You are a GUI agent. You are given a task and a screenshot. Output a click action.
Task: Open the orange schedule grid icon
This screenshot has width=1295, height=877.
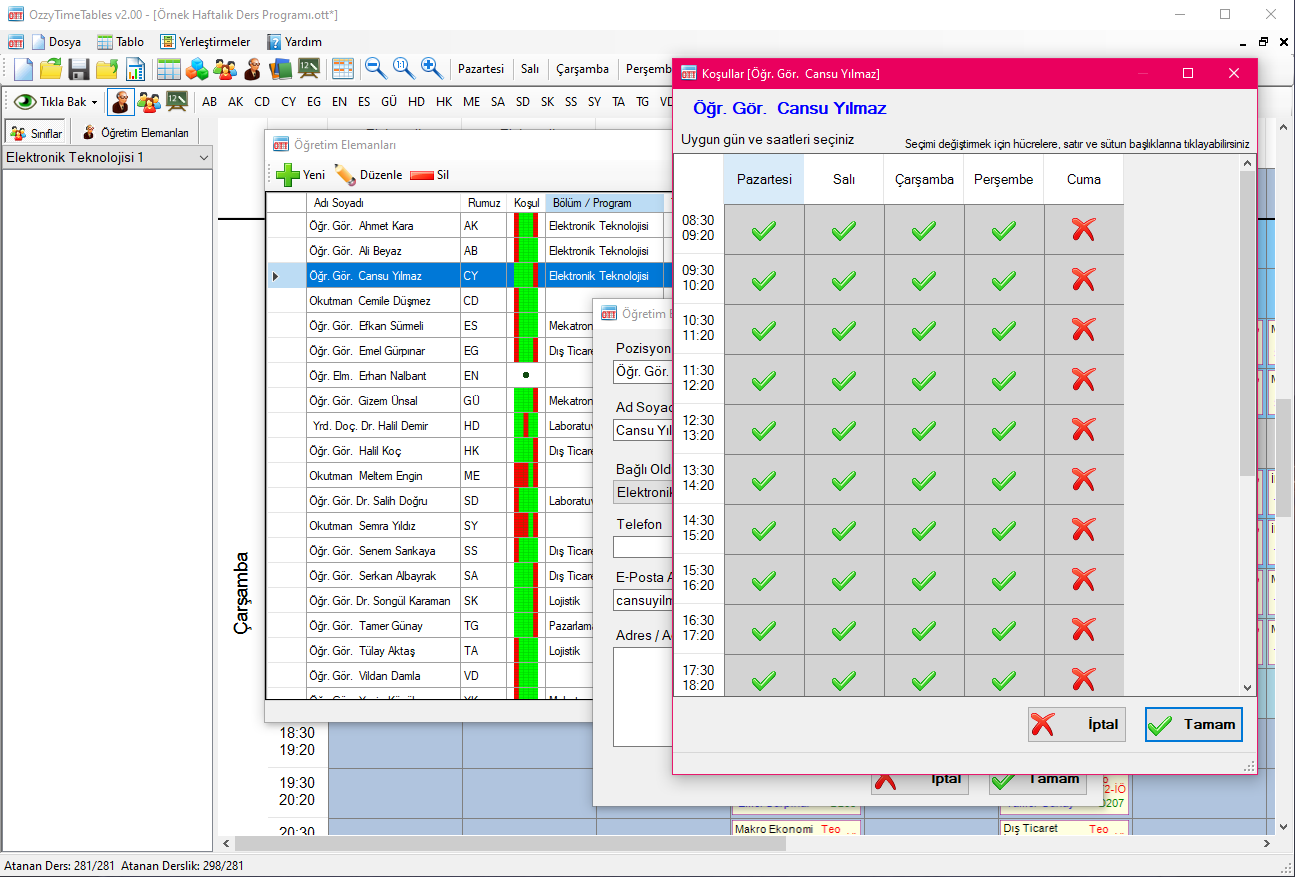[343, 68]
